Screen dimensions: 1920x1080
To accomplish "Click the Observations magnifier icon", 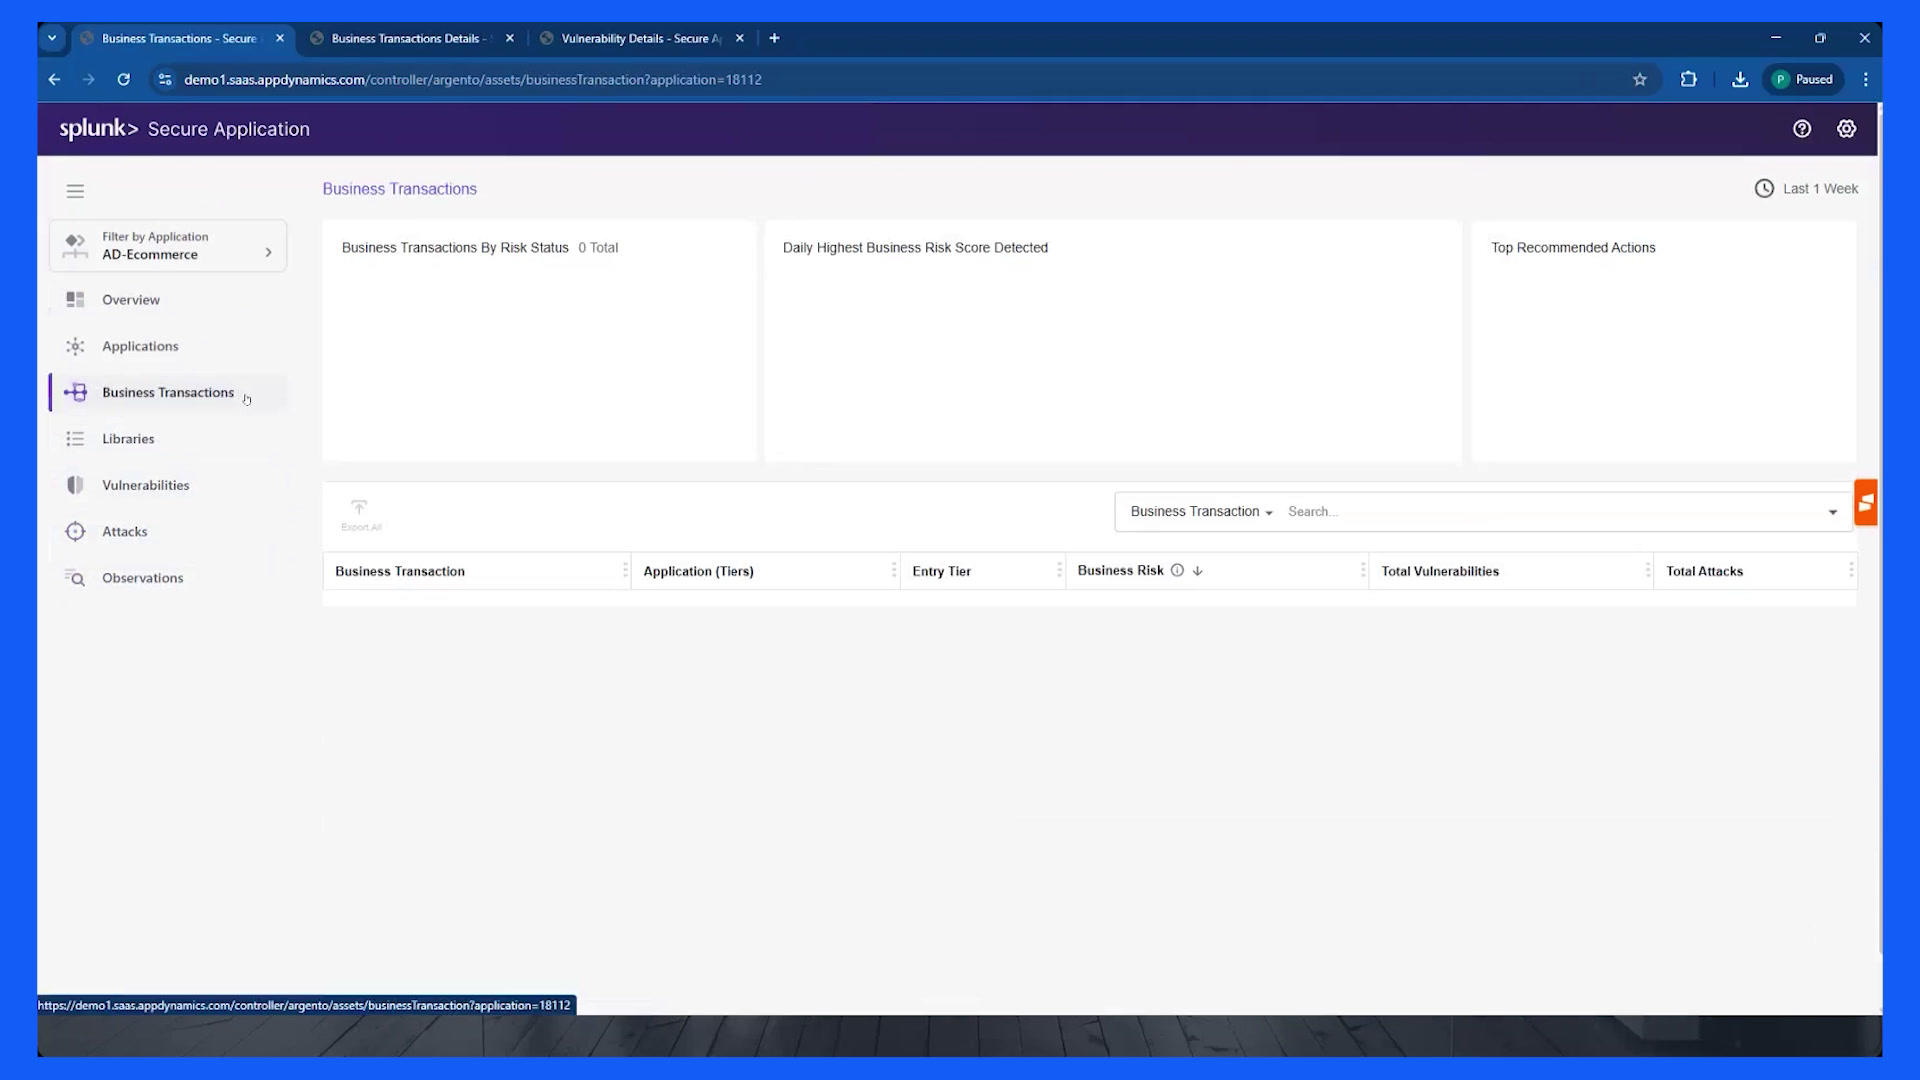I will 75,578.
